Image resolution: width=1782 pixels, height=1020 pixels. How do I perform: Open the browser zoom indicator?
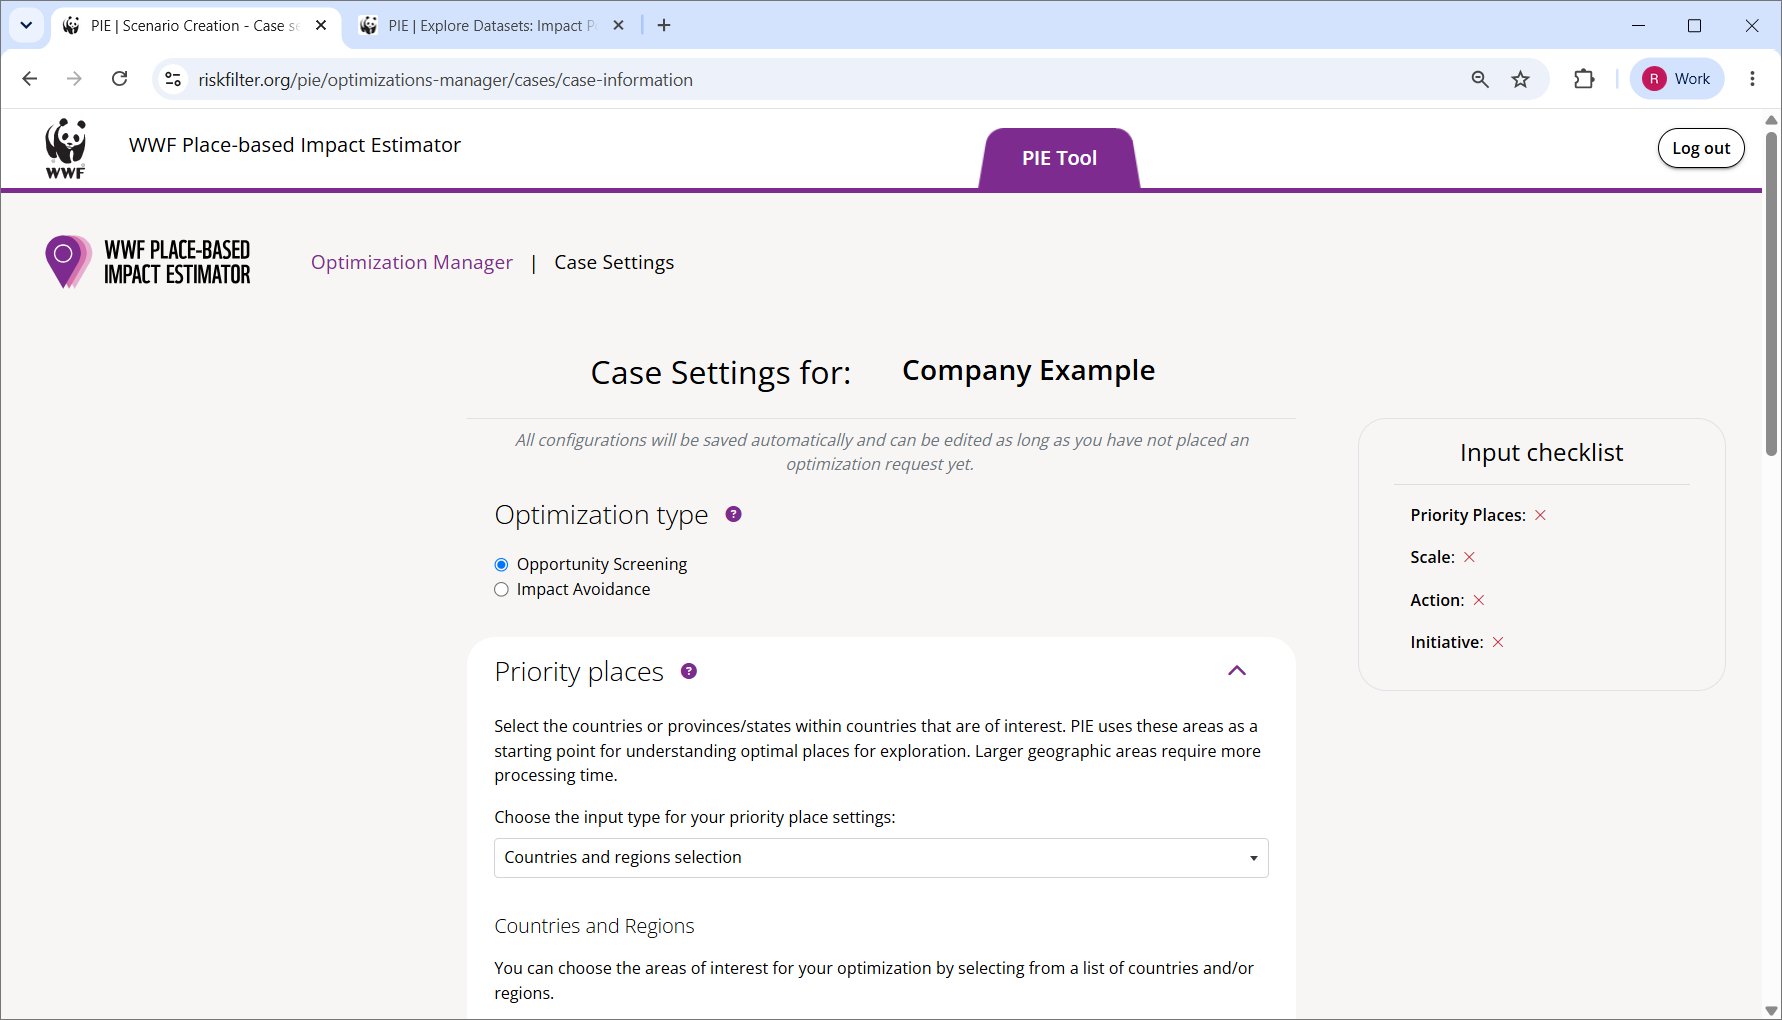tap(1480, 79)
